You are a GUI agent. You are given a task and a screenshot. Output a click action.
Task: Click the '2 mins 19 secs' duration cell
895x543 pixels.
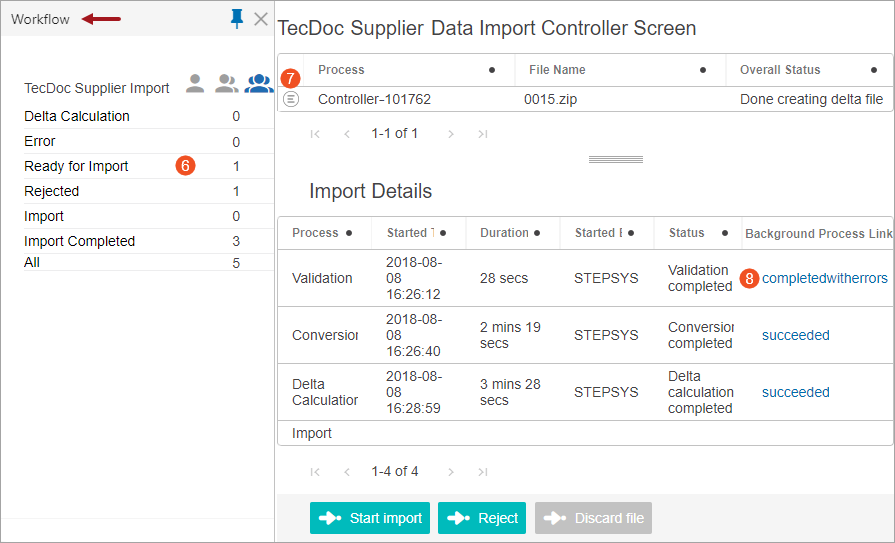(x=510, y=335)
